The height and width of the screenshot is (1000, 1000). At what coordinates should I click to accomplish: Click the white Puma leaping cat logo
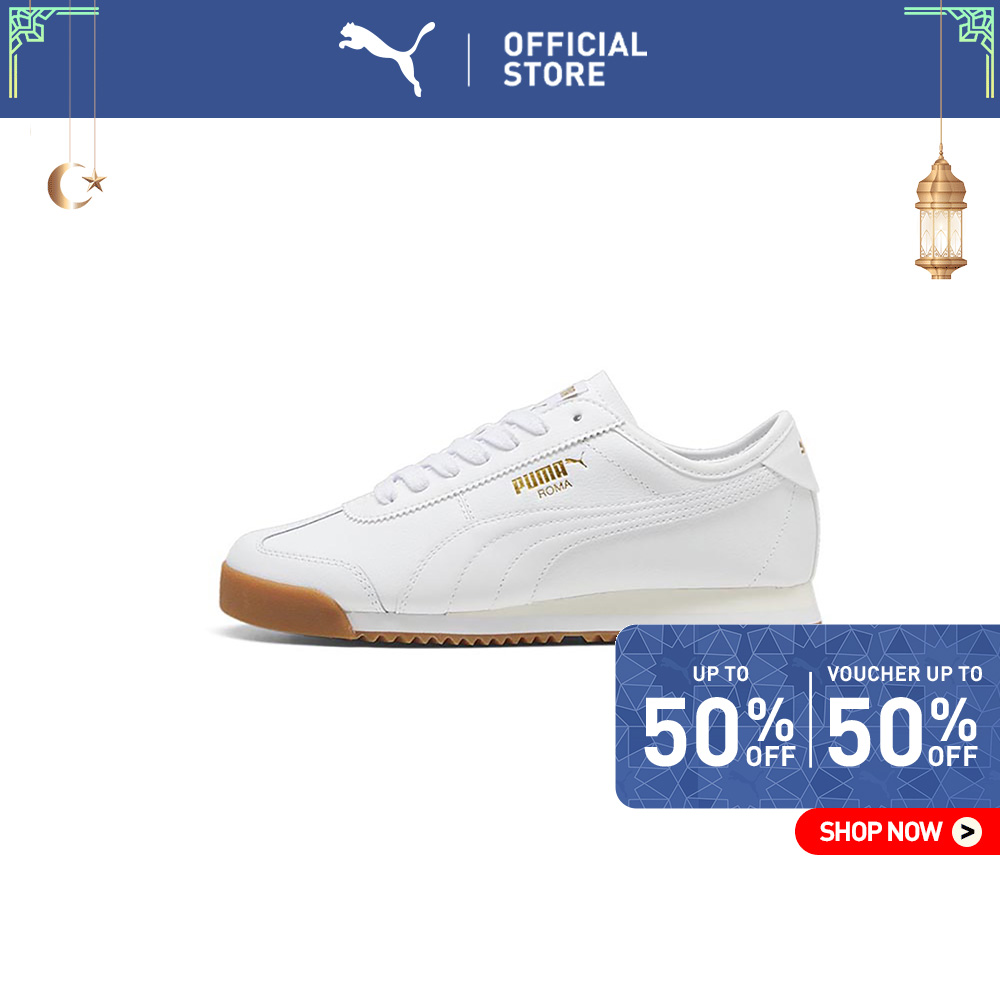(387, 59)
